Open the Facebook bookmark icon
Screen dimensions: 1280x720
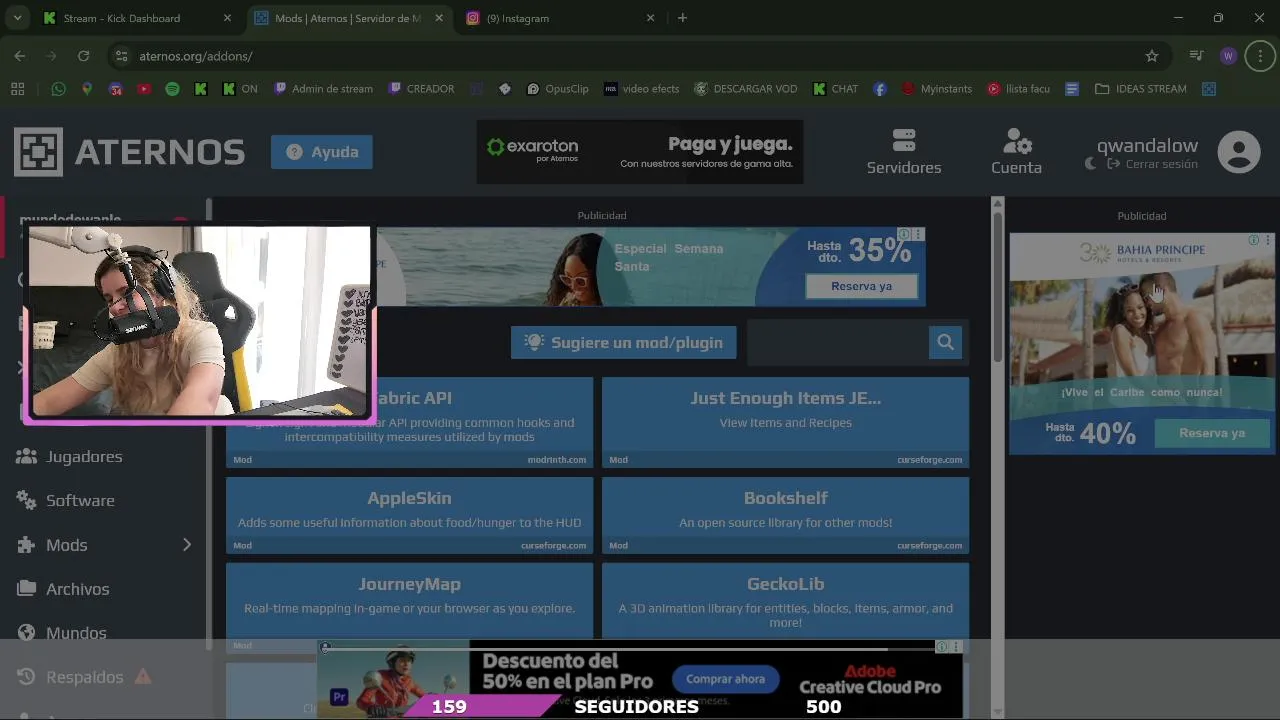click(x=880, y=89)
